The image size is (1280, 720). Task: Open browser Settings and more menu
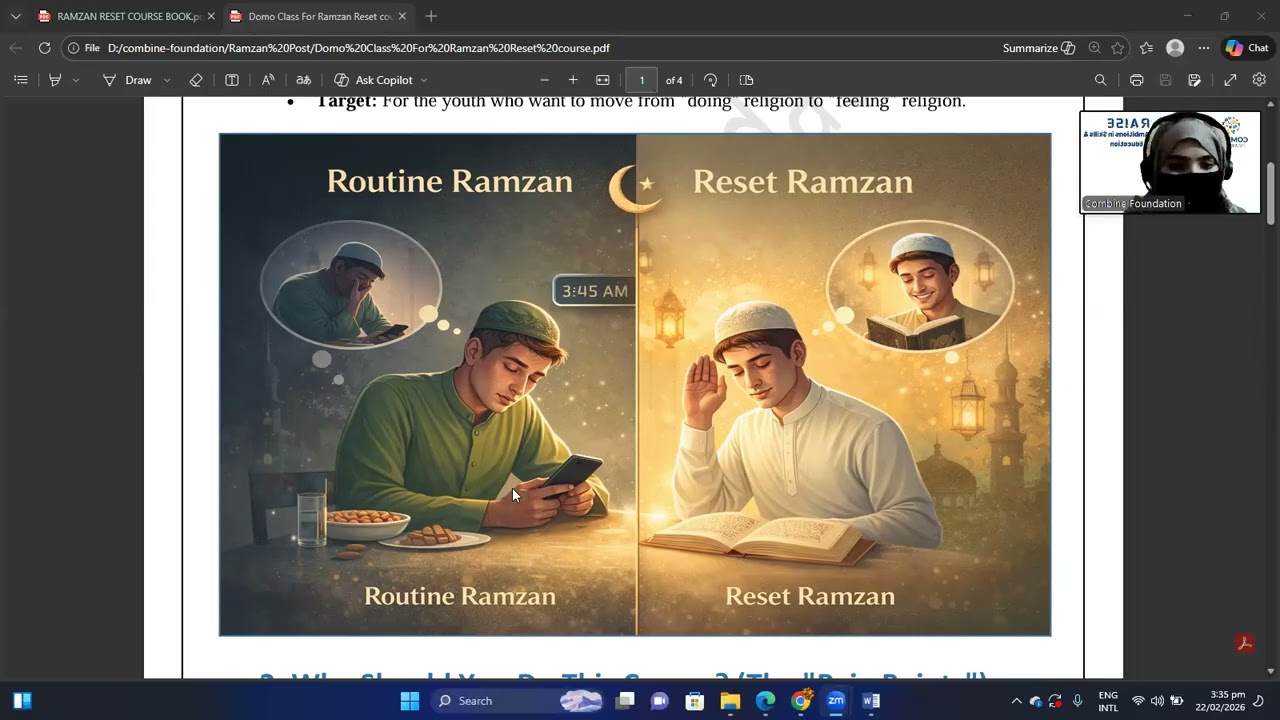click(1204, 48)
